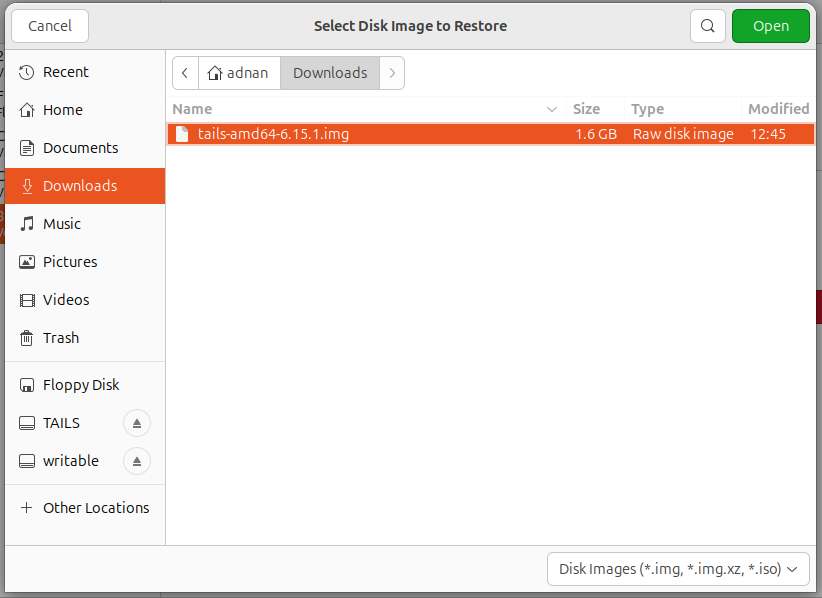This screenshot has width=822, height=598.
Task: Click the Music note icon
Action: pyautogui.click(x=27, y=224)
